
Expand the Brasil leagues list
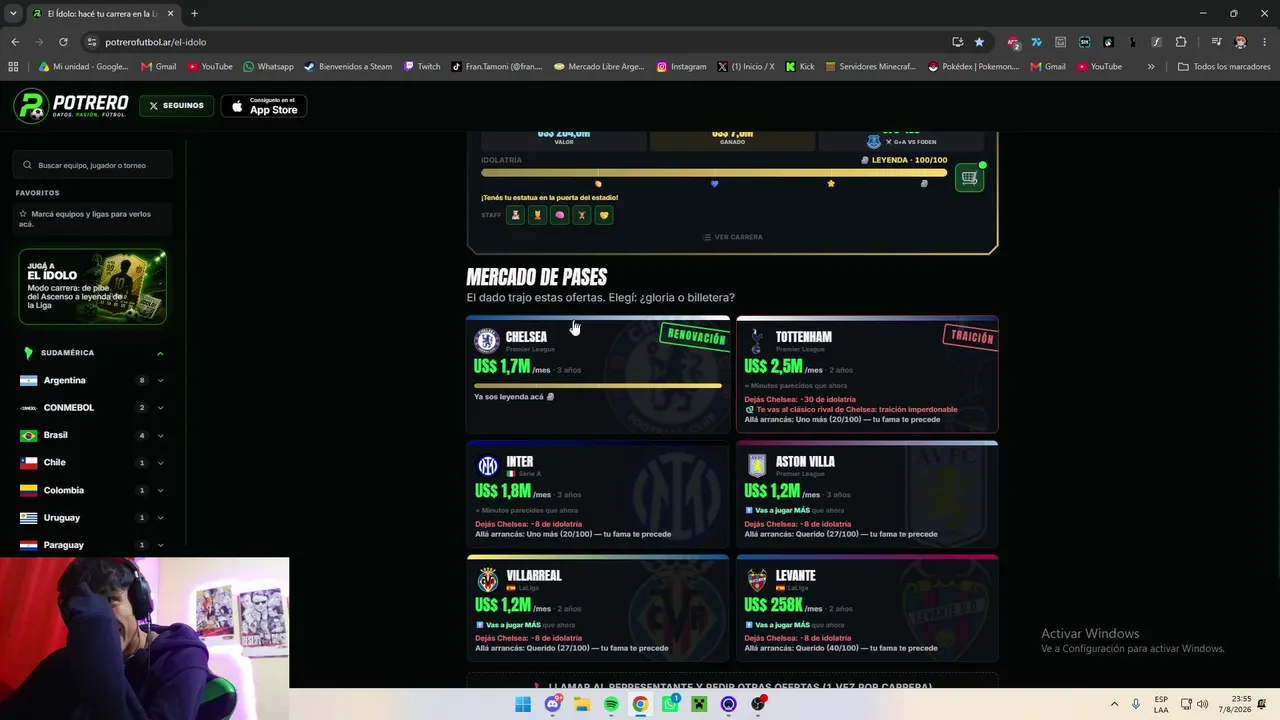coord(160,435)
